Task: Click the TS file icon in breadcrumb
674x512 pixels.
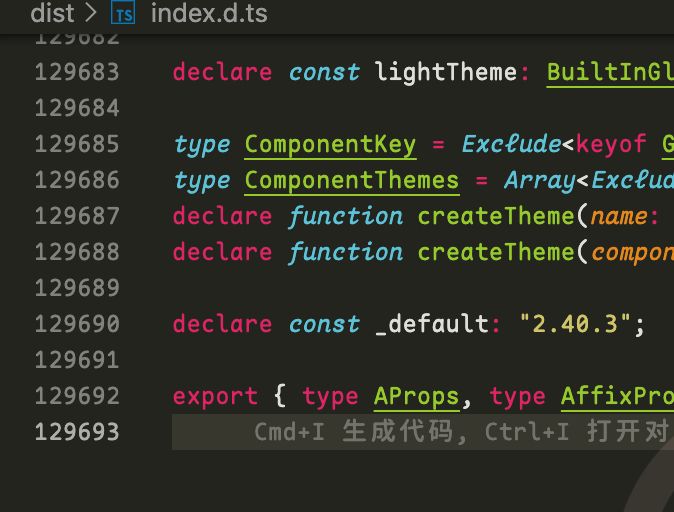Action: (x=123, y=12)
